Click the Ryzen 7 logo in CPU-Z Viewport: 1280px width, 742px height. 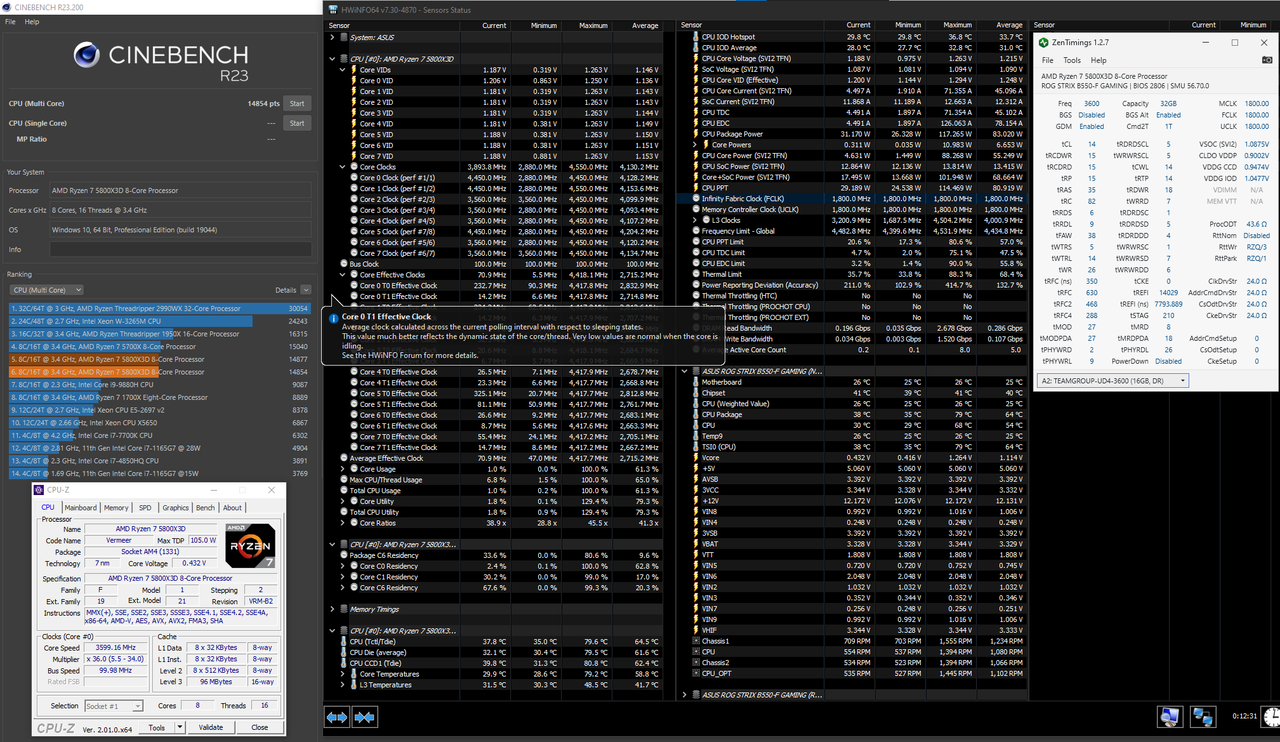[x=250, y=546]
